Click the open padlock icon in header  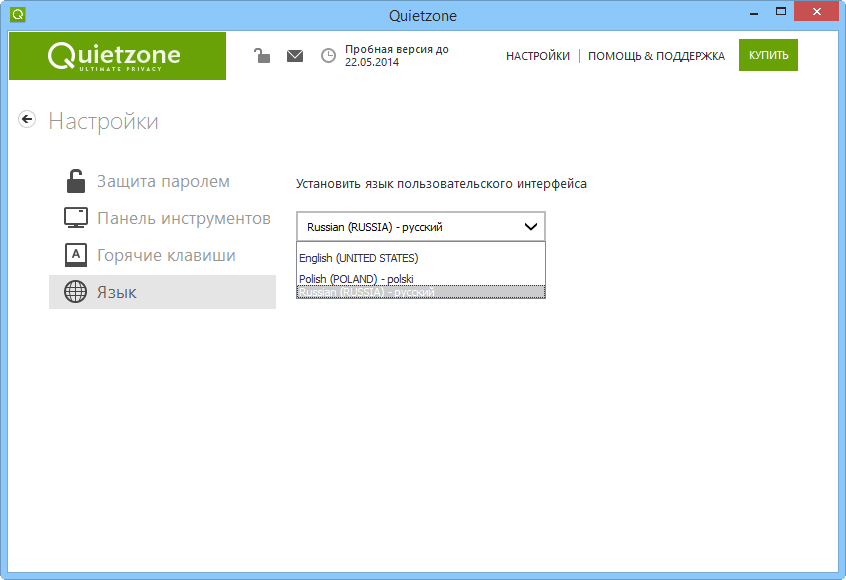262,56
